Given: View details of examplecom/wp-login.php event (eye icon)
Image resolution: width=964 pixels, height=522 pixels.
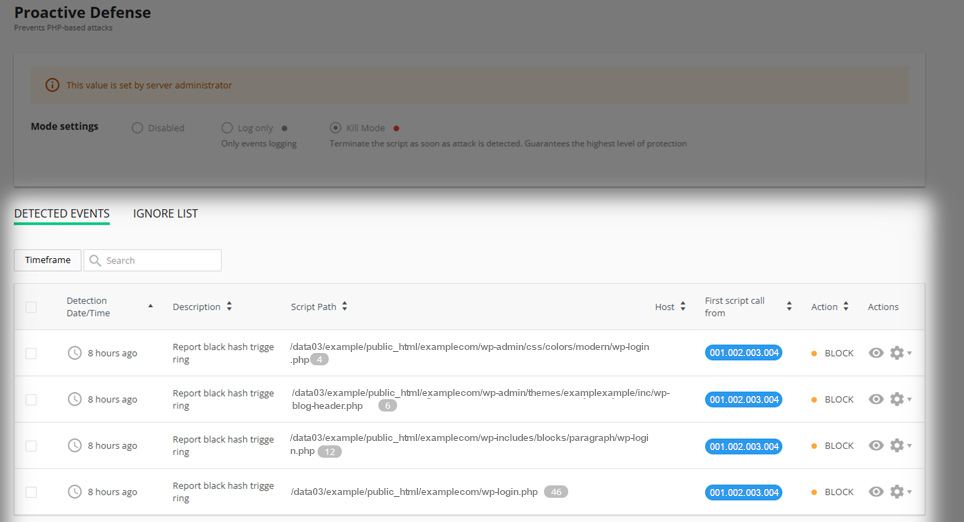Looking at the screenshot, I should (x=876, y=492).
